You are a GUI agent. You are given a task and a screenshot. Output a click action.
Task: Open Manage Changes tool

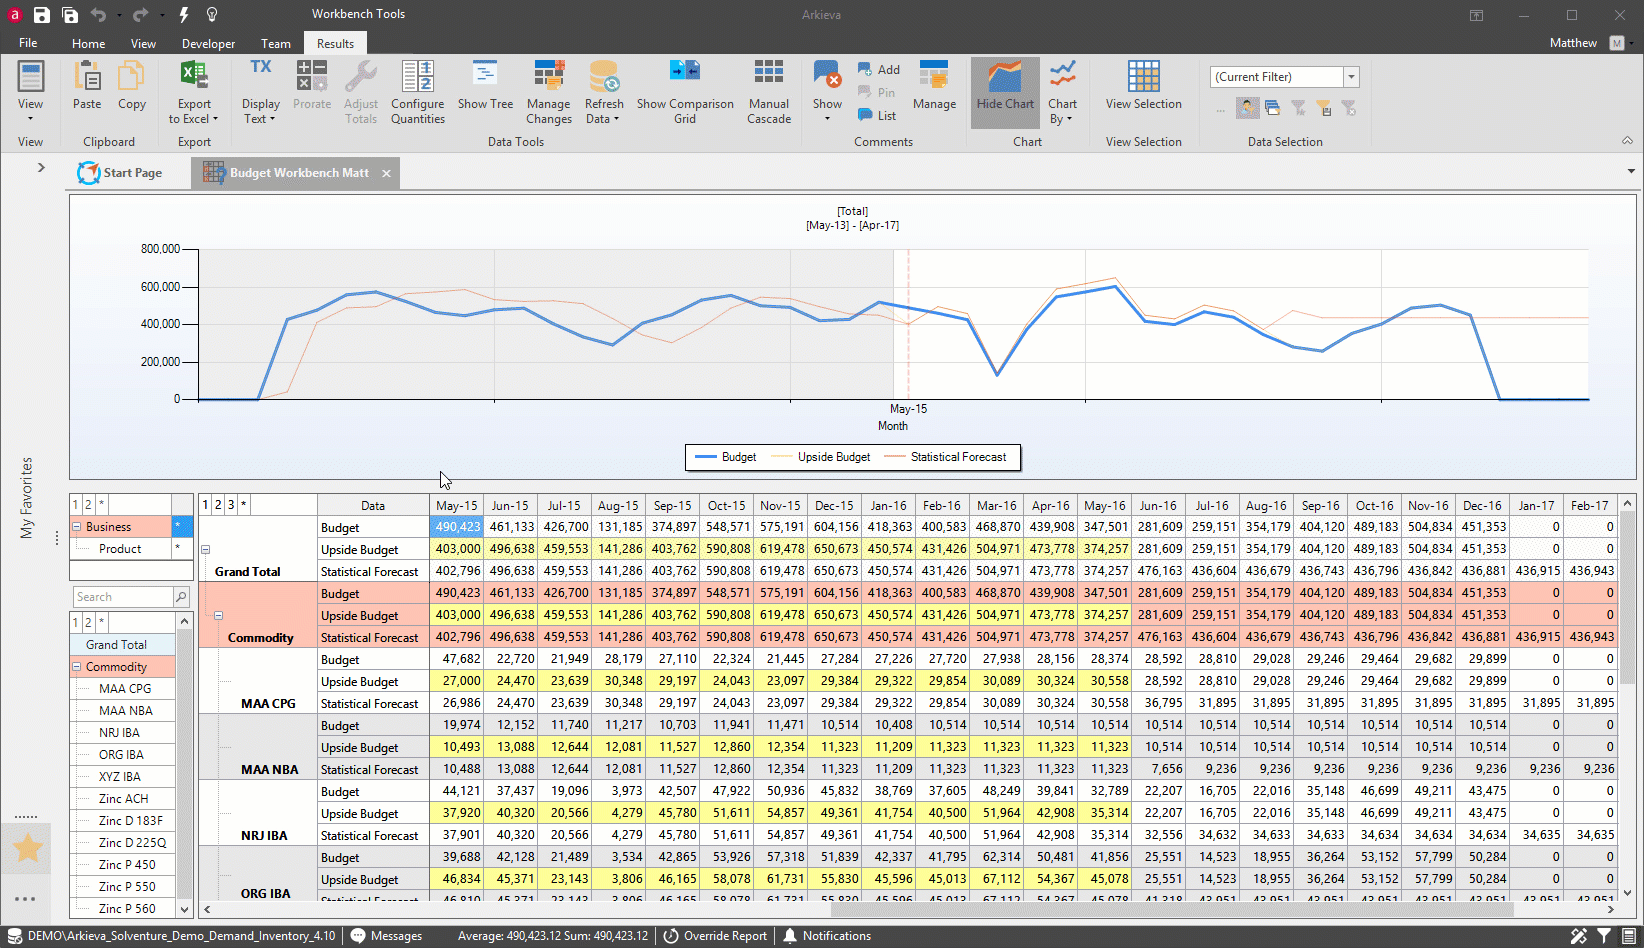(x=549, y=92)
